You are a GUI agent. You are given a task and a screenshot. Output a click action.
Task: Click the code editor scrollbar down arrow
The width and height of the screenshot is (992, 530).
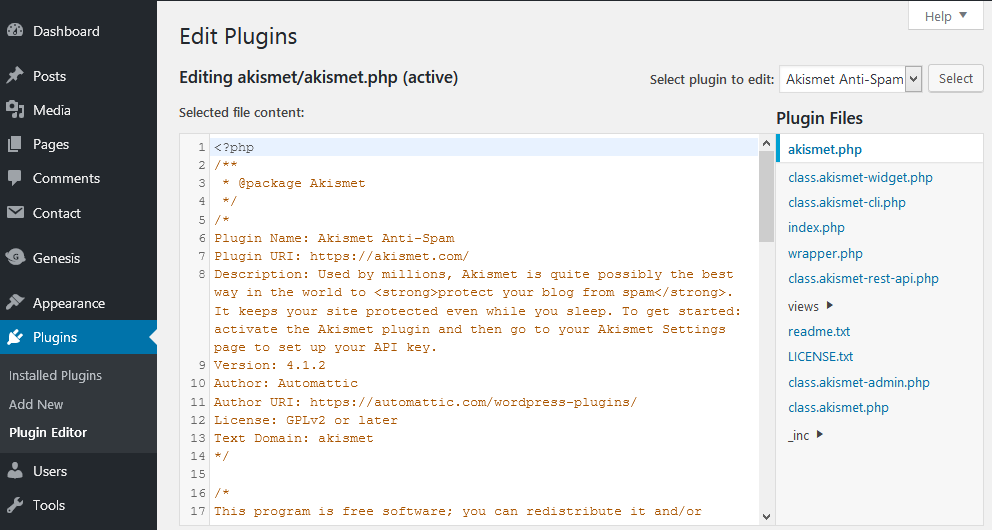click(x=766, y=517)
